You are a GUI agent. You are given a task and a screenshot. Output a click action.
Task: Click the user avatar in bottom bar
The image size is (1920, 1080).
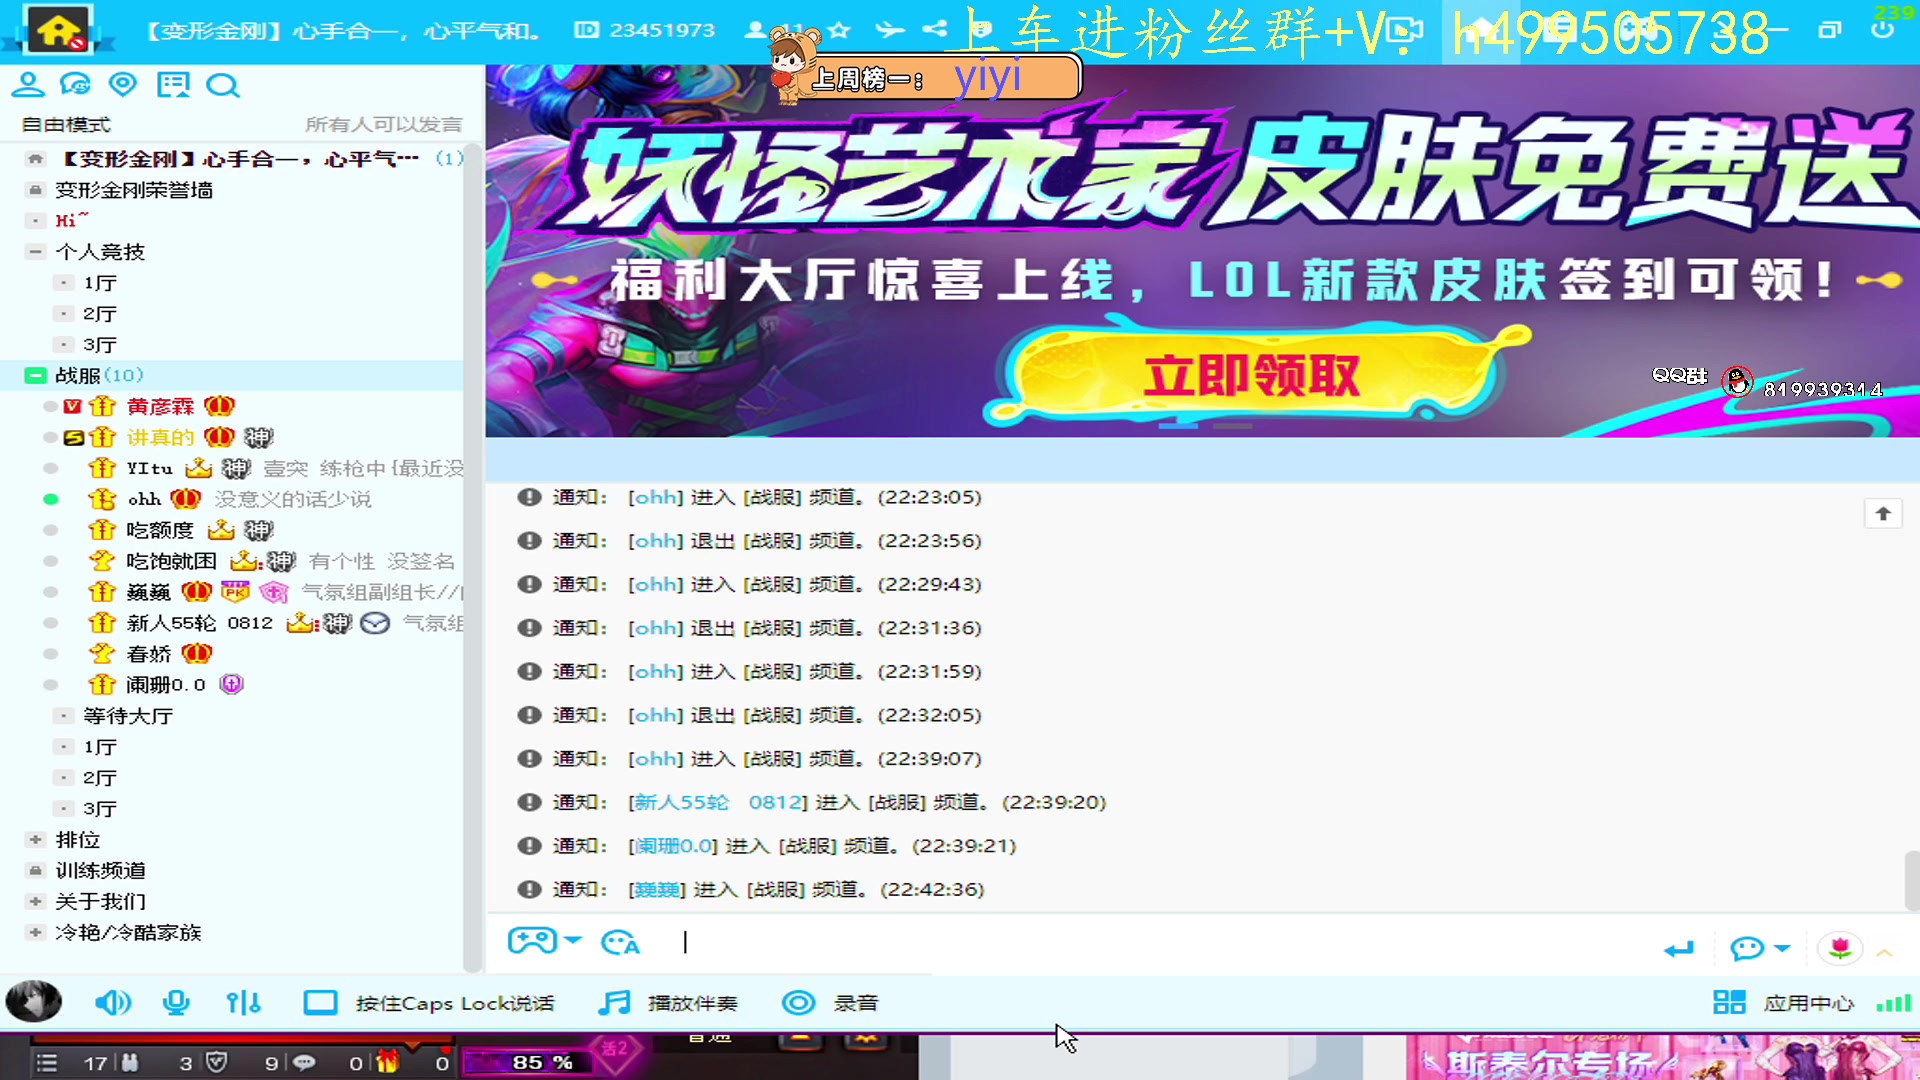tap(33, 1001)
